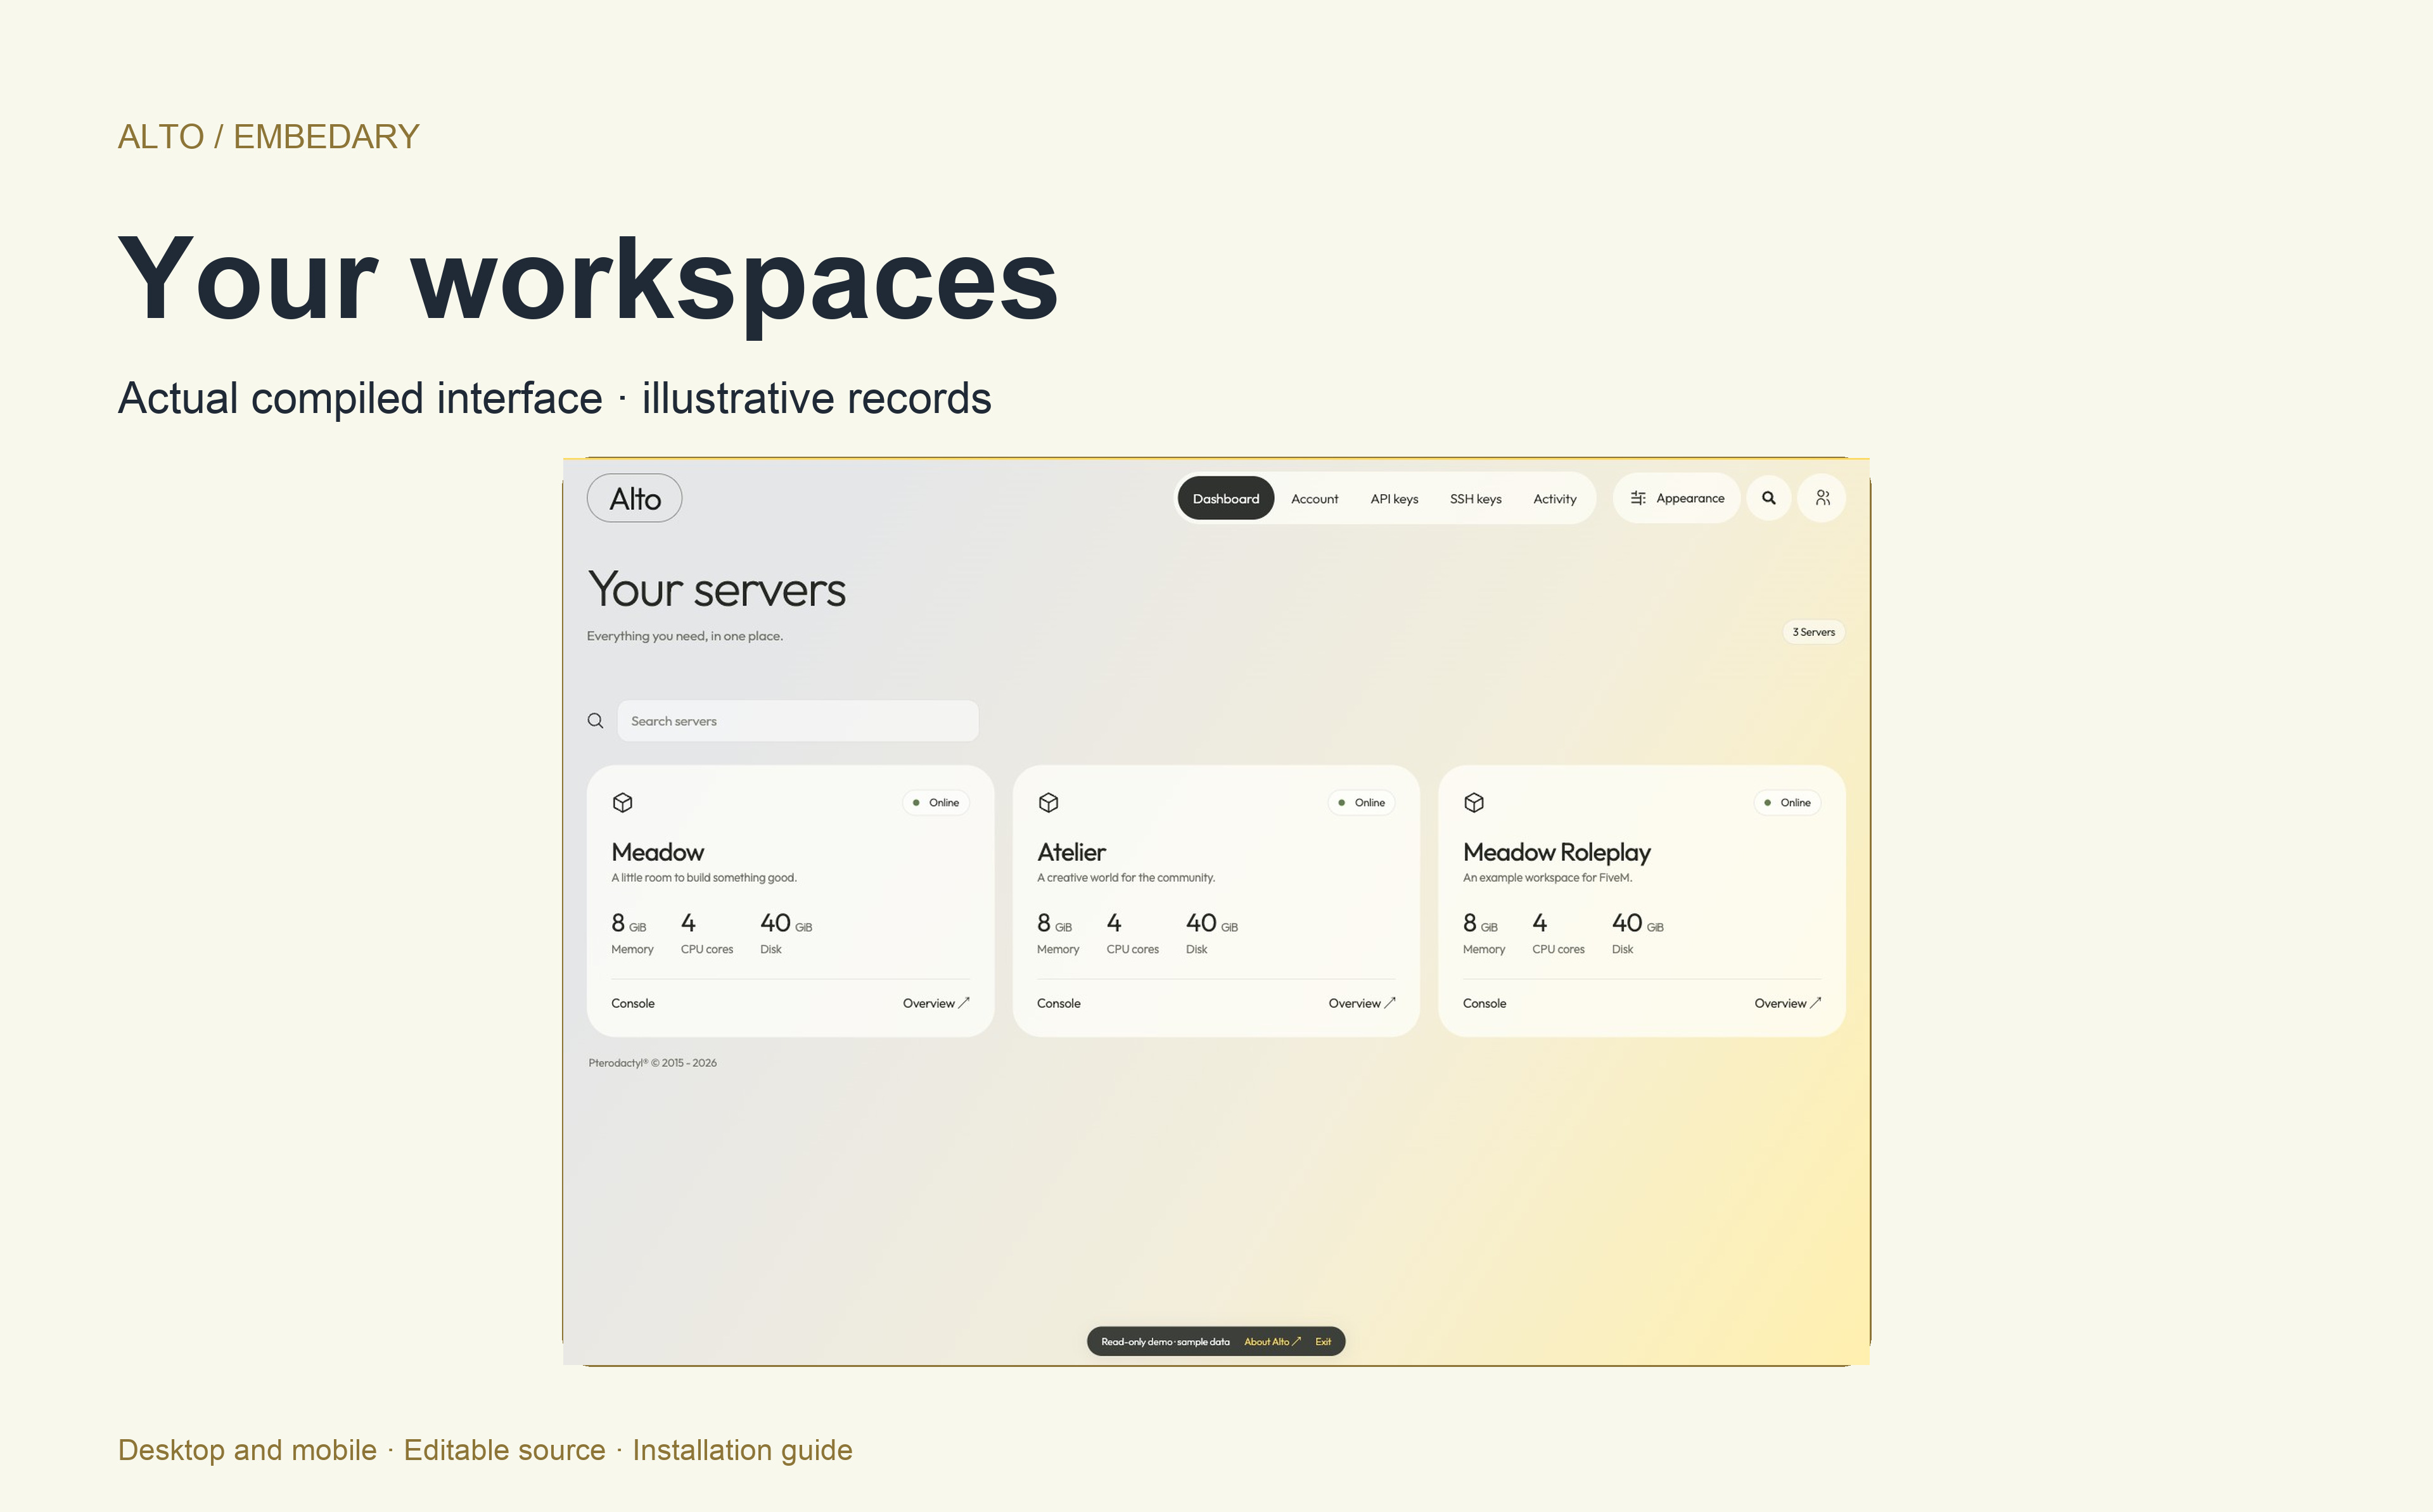Image resolution: width=2433 pixels, height=1512 pixels.
Task: Follow the About Alto link
Action: [x=1272, y=1342]
